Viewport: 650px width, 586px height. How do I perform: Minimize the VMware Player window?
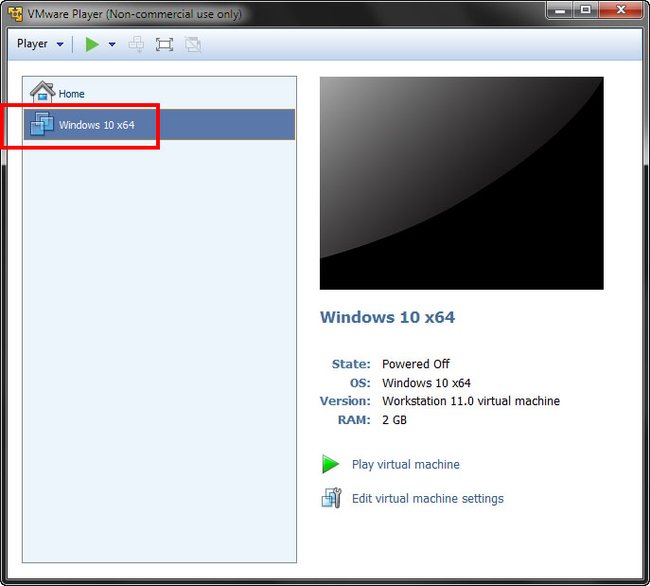click(x=560, y=10)
